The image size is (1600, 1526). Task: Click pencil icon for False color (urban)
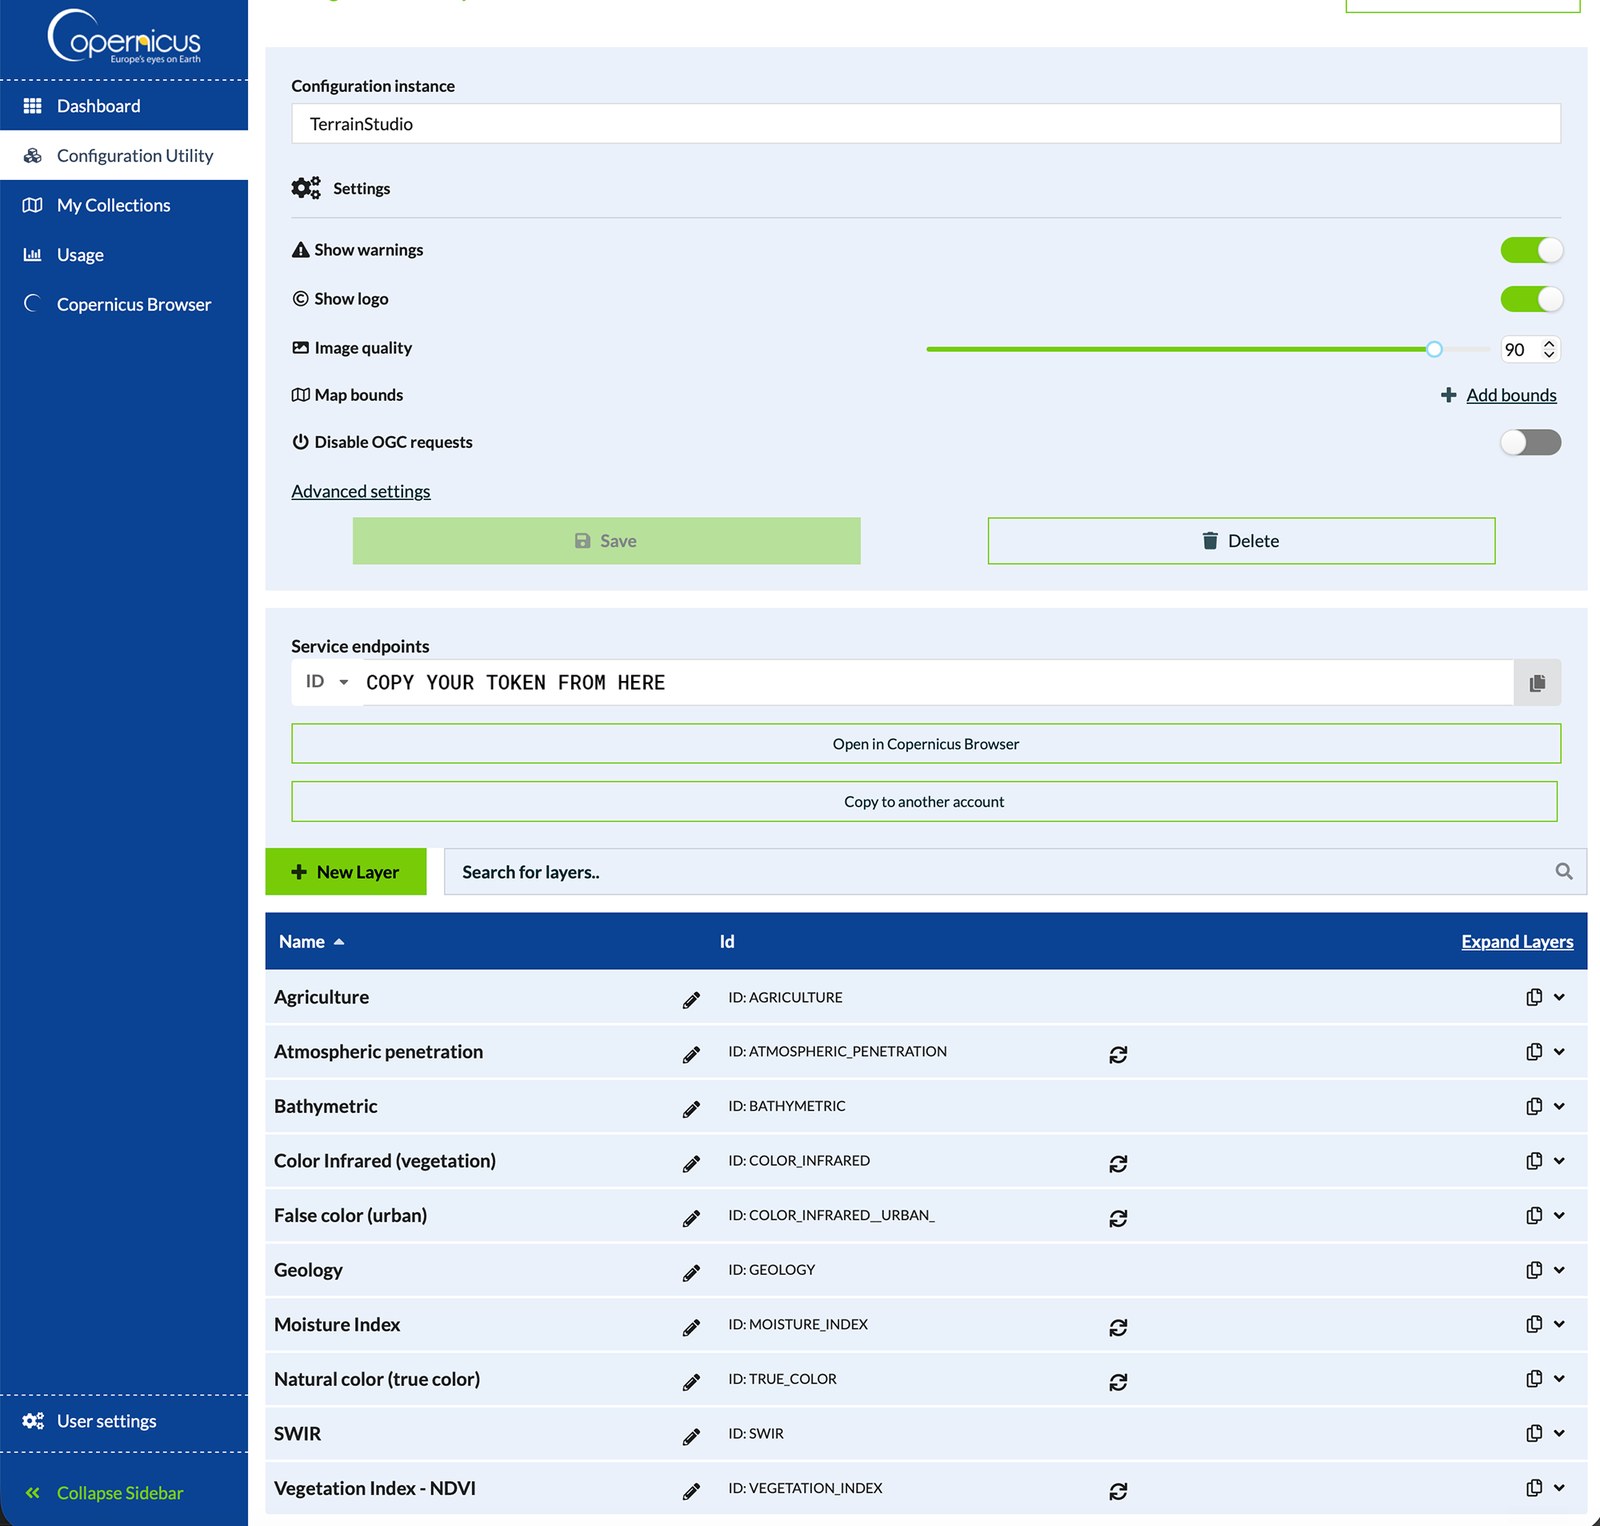[691, 1218]
